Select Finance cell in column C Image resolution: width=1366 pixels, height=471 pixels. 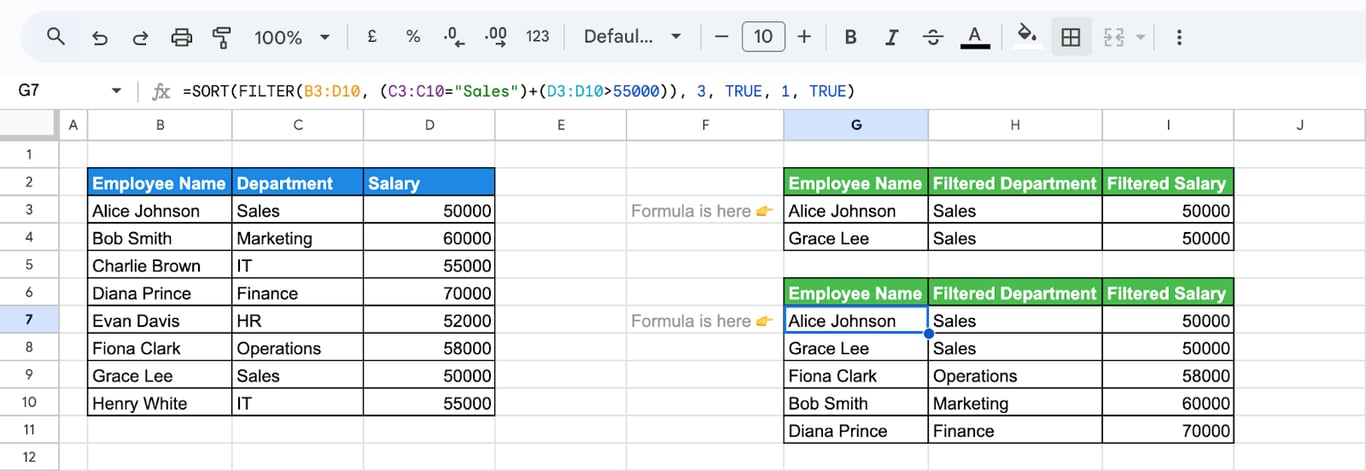coord(298,293)
